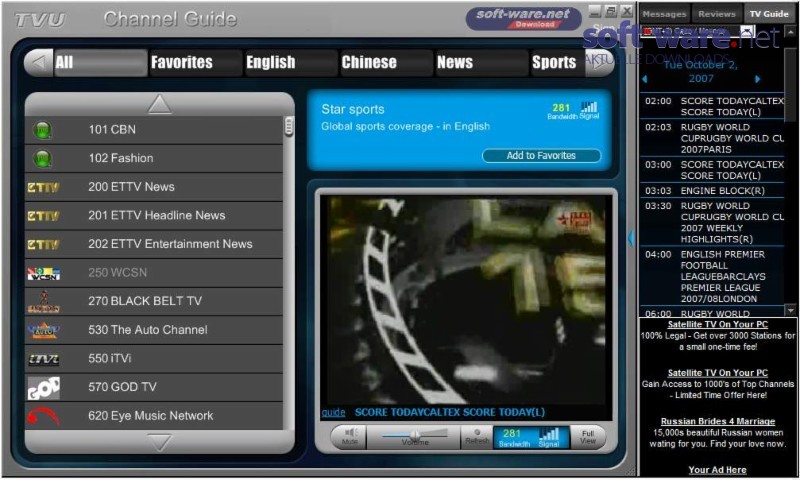
Task: Click the WCSN channel logo
Action: tap(43, 273)
